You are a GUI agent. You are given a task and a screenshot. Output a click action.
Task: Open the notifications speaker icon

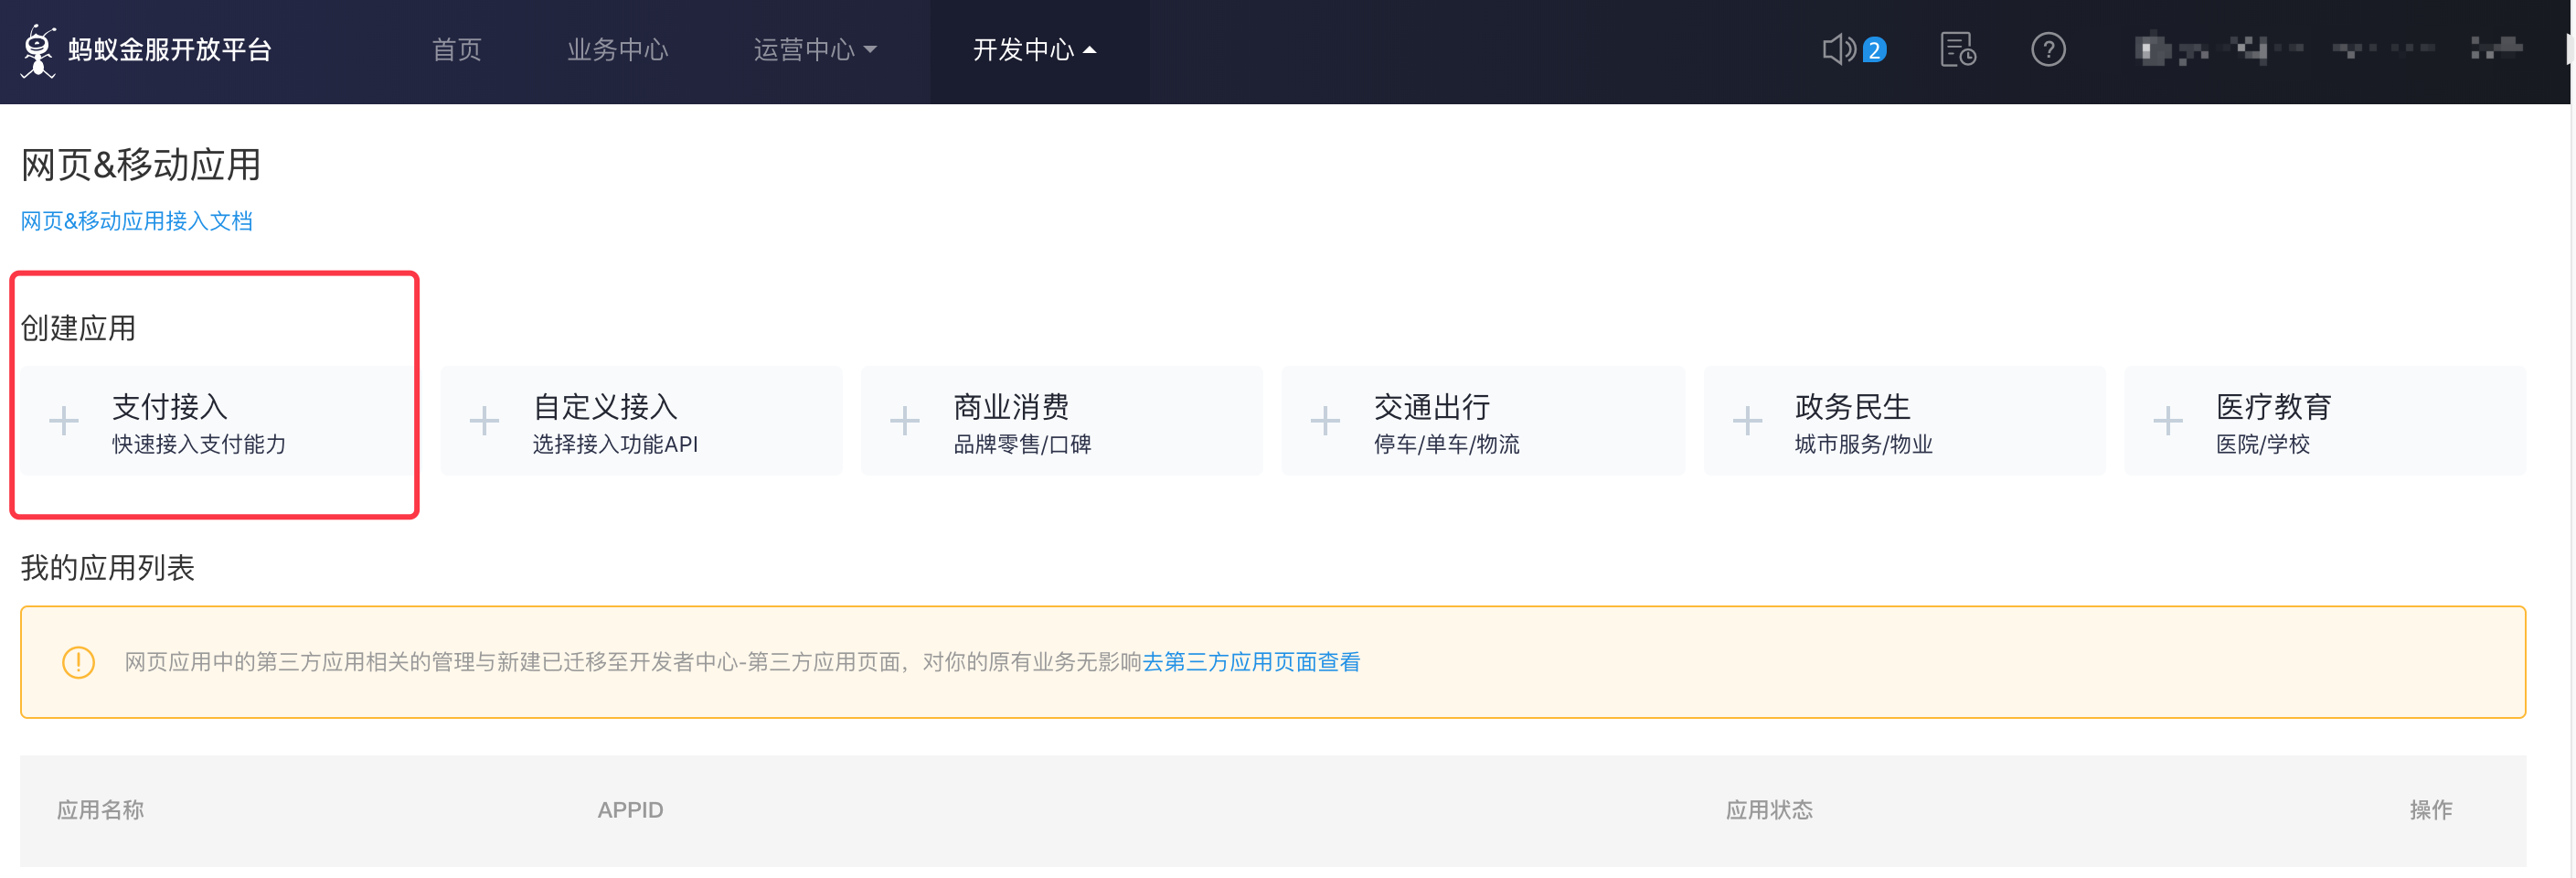pos(1838,49)
